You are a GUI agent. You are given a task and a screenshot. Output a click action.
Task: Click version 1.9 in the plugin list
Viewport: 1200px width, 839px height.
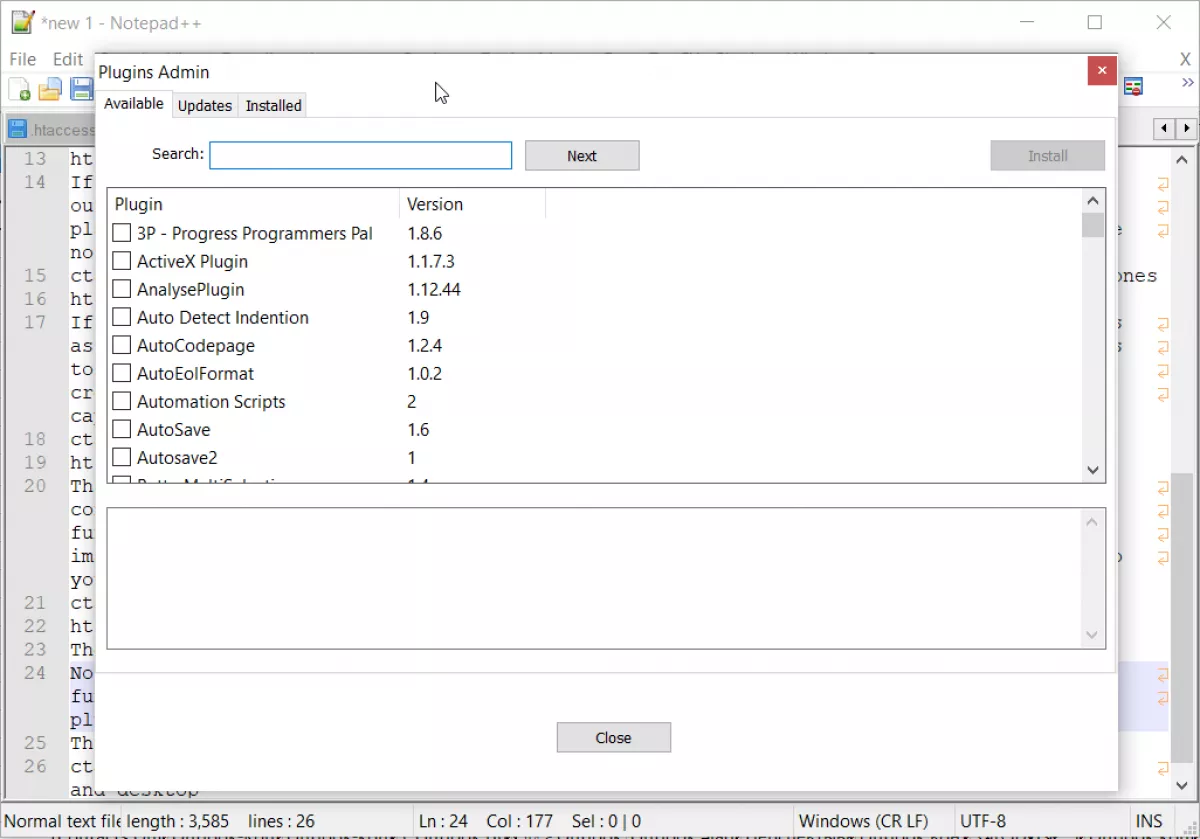tap(418, 317)
